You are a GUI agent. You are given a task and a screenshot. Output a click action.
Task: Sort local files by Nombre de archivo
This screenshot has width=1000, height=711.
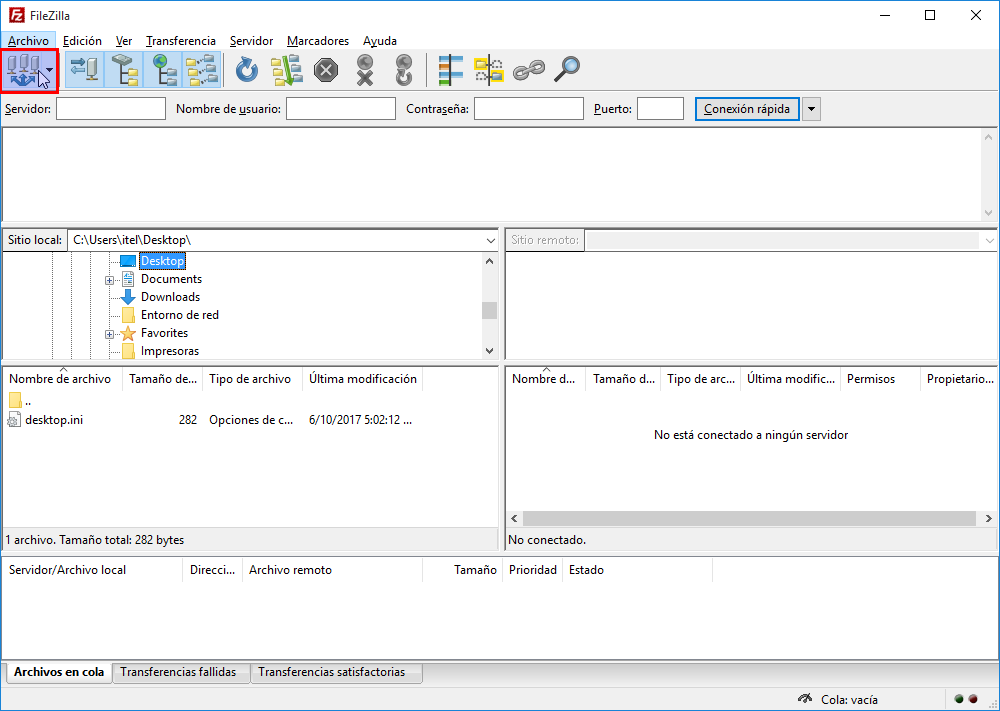tap(62, 379)
